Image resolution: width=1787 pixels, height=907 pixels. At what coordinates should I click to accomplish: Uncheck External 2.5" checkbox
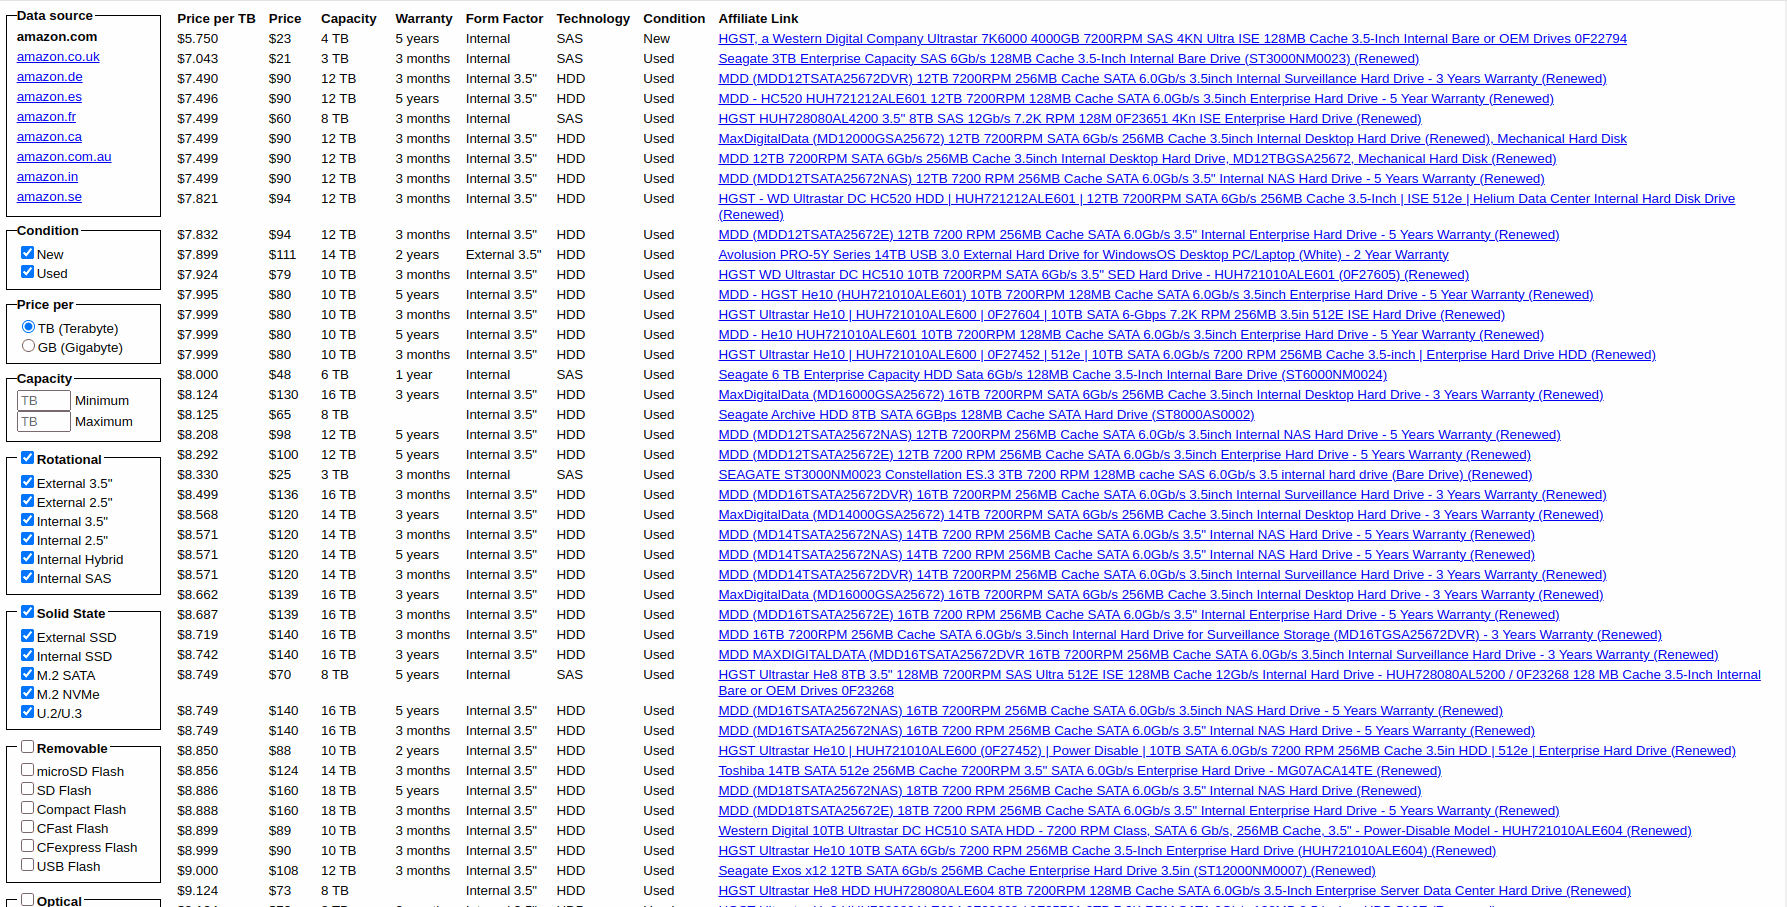(28, 501)
